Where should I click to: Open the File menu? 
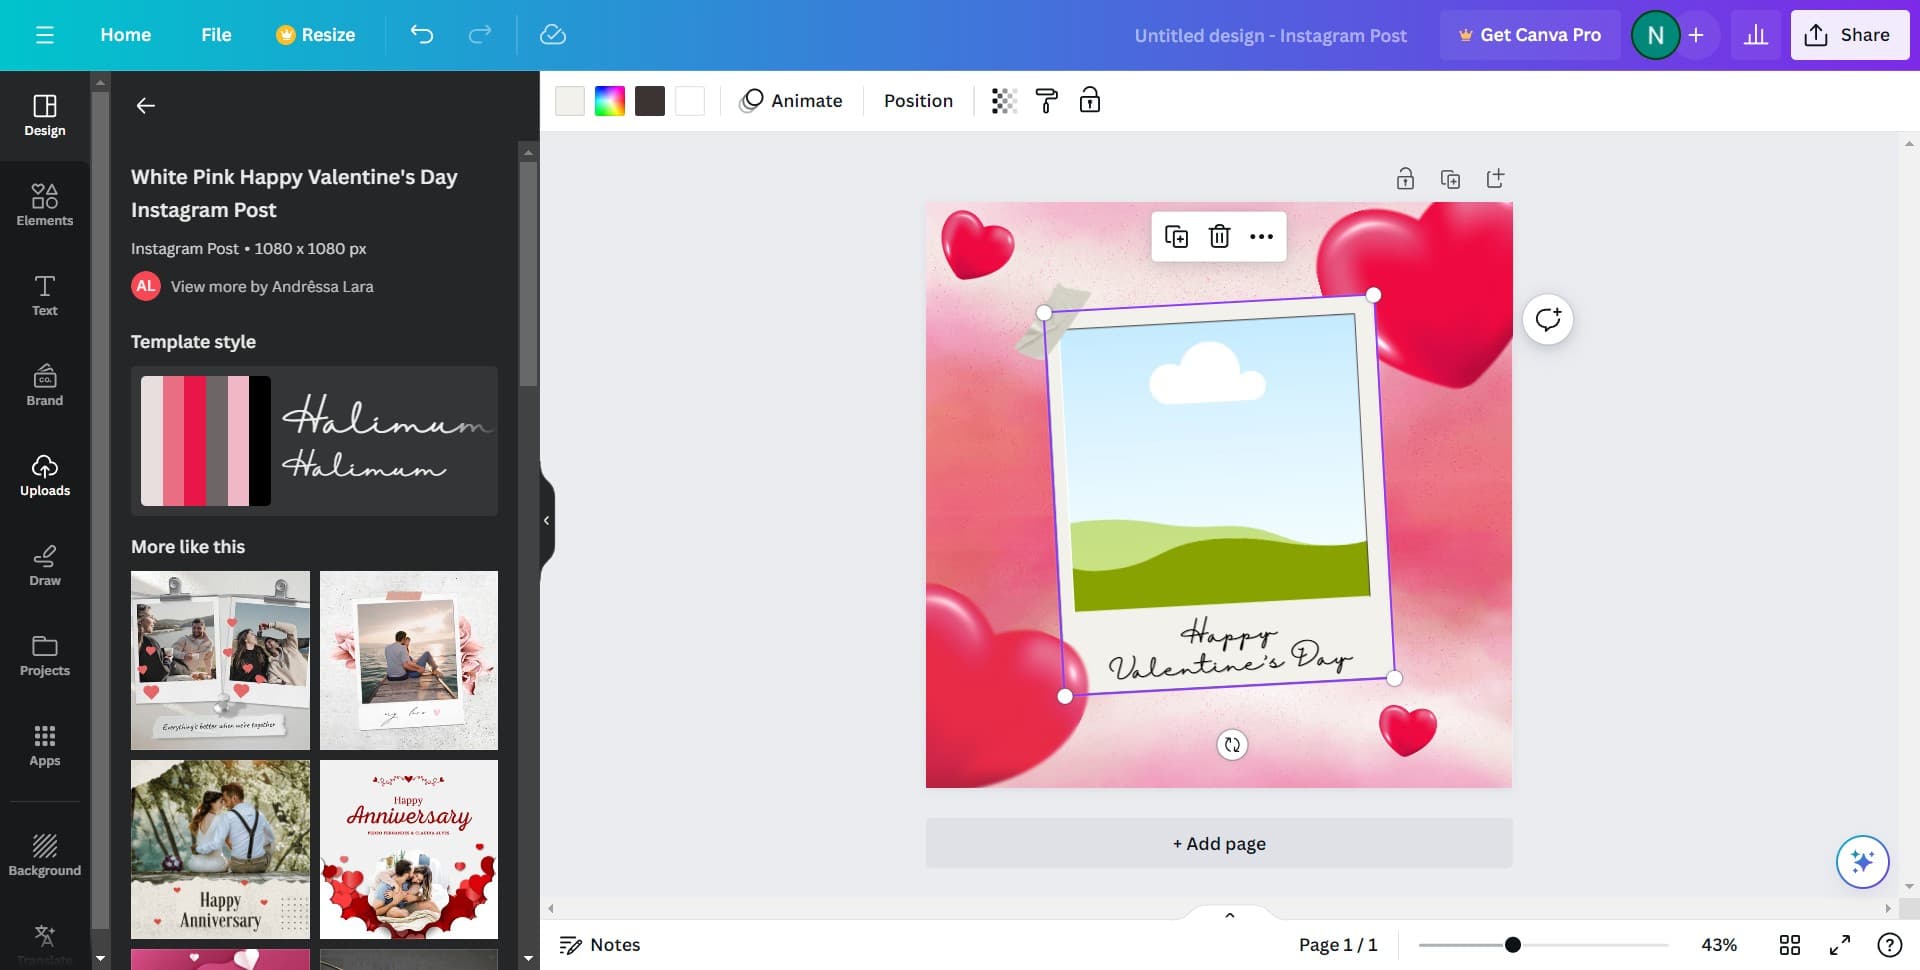[x=215, y=34]
